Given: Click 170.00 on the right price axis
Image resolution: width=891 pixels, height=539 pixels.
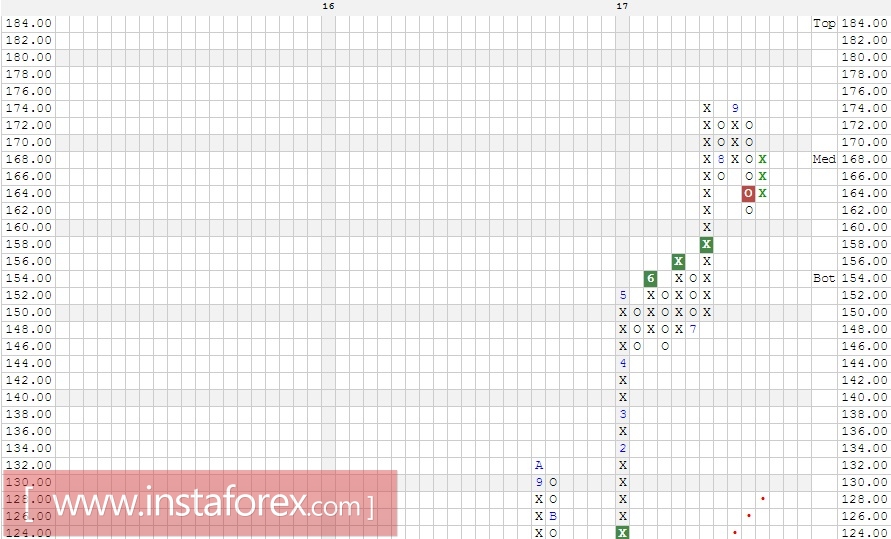Looking at the screenshot, I should pyautogui.click(x=864, y=142).
